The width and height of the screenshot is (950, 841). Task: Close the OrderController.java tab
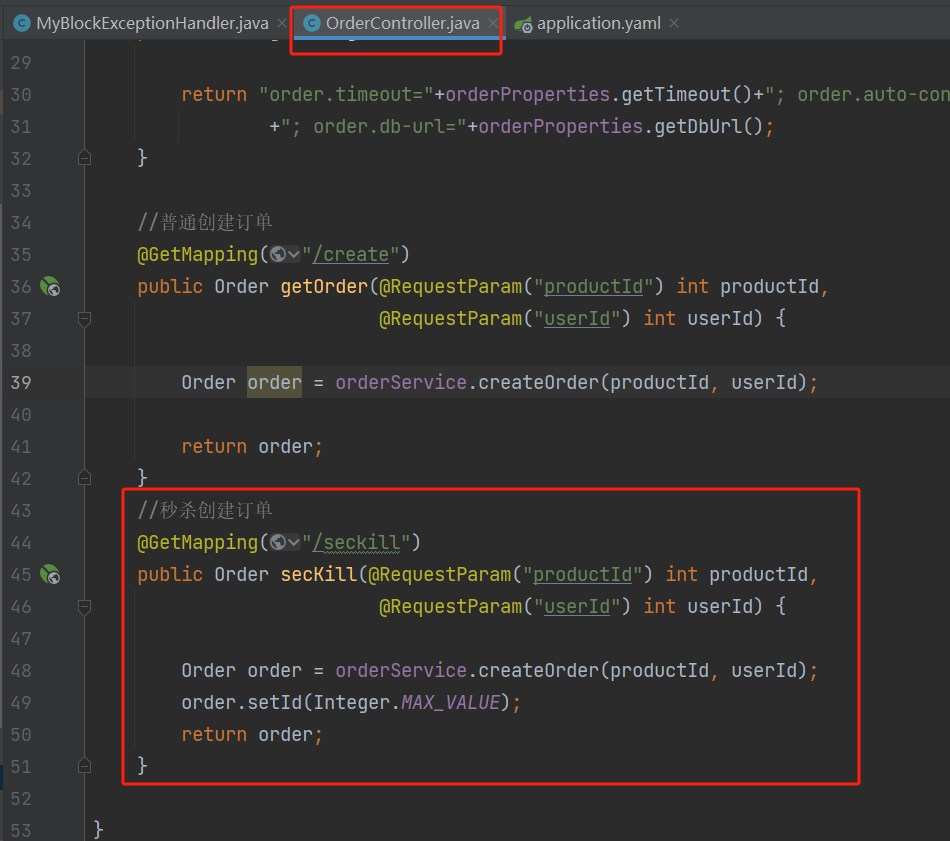click(x=493, y=23)
